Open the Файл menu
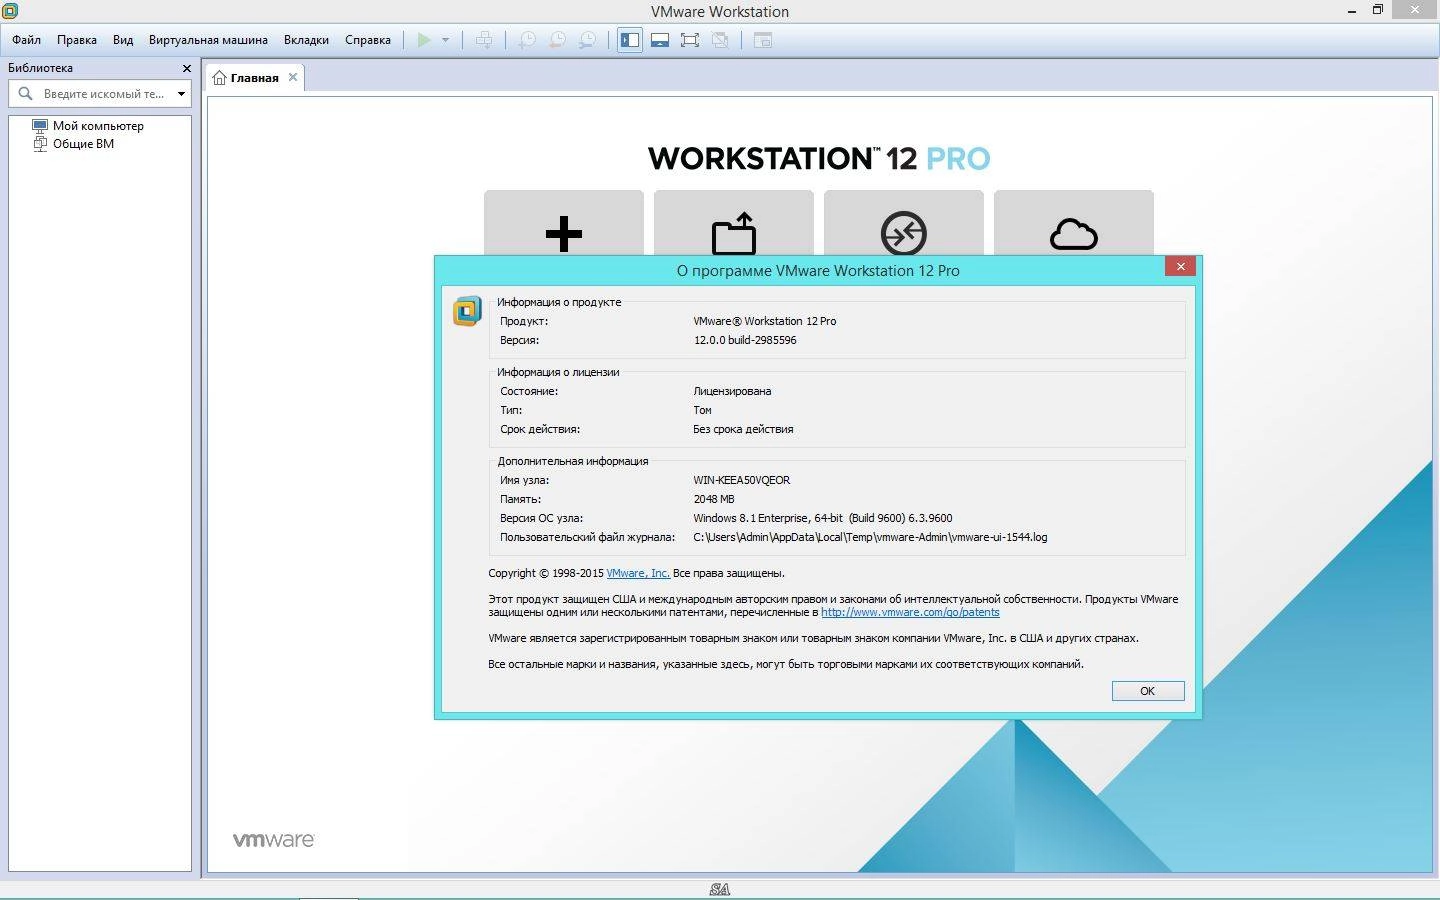Screen dimensions: 1440x900 (27, 40)
